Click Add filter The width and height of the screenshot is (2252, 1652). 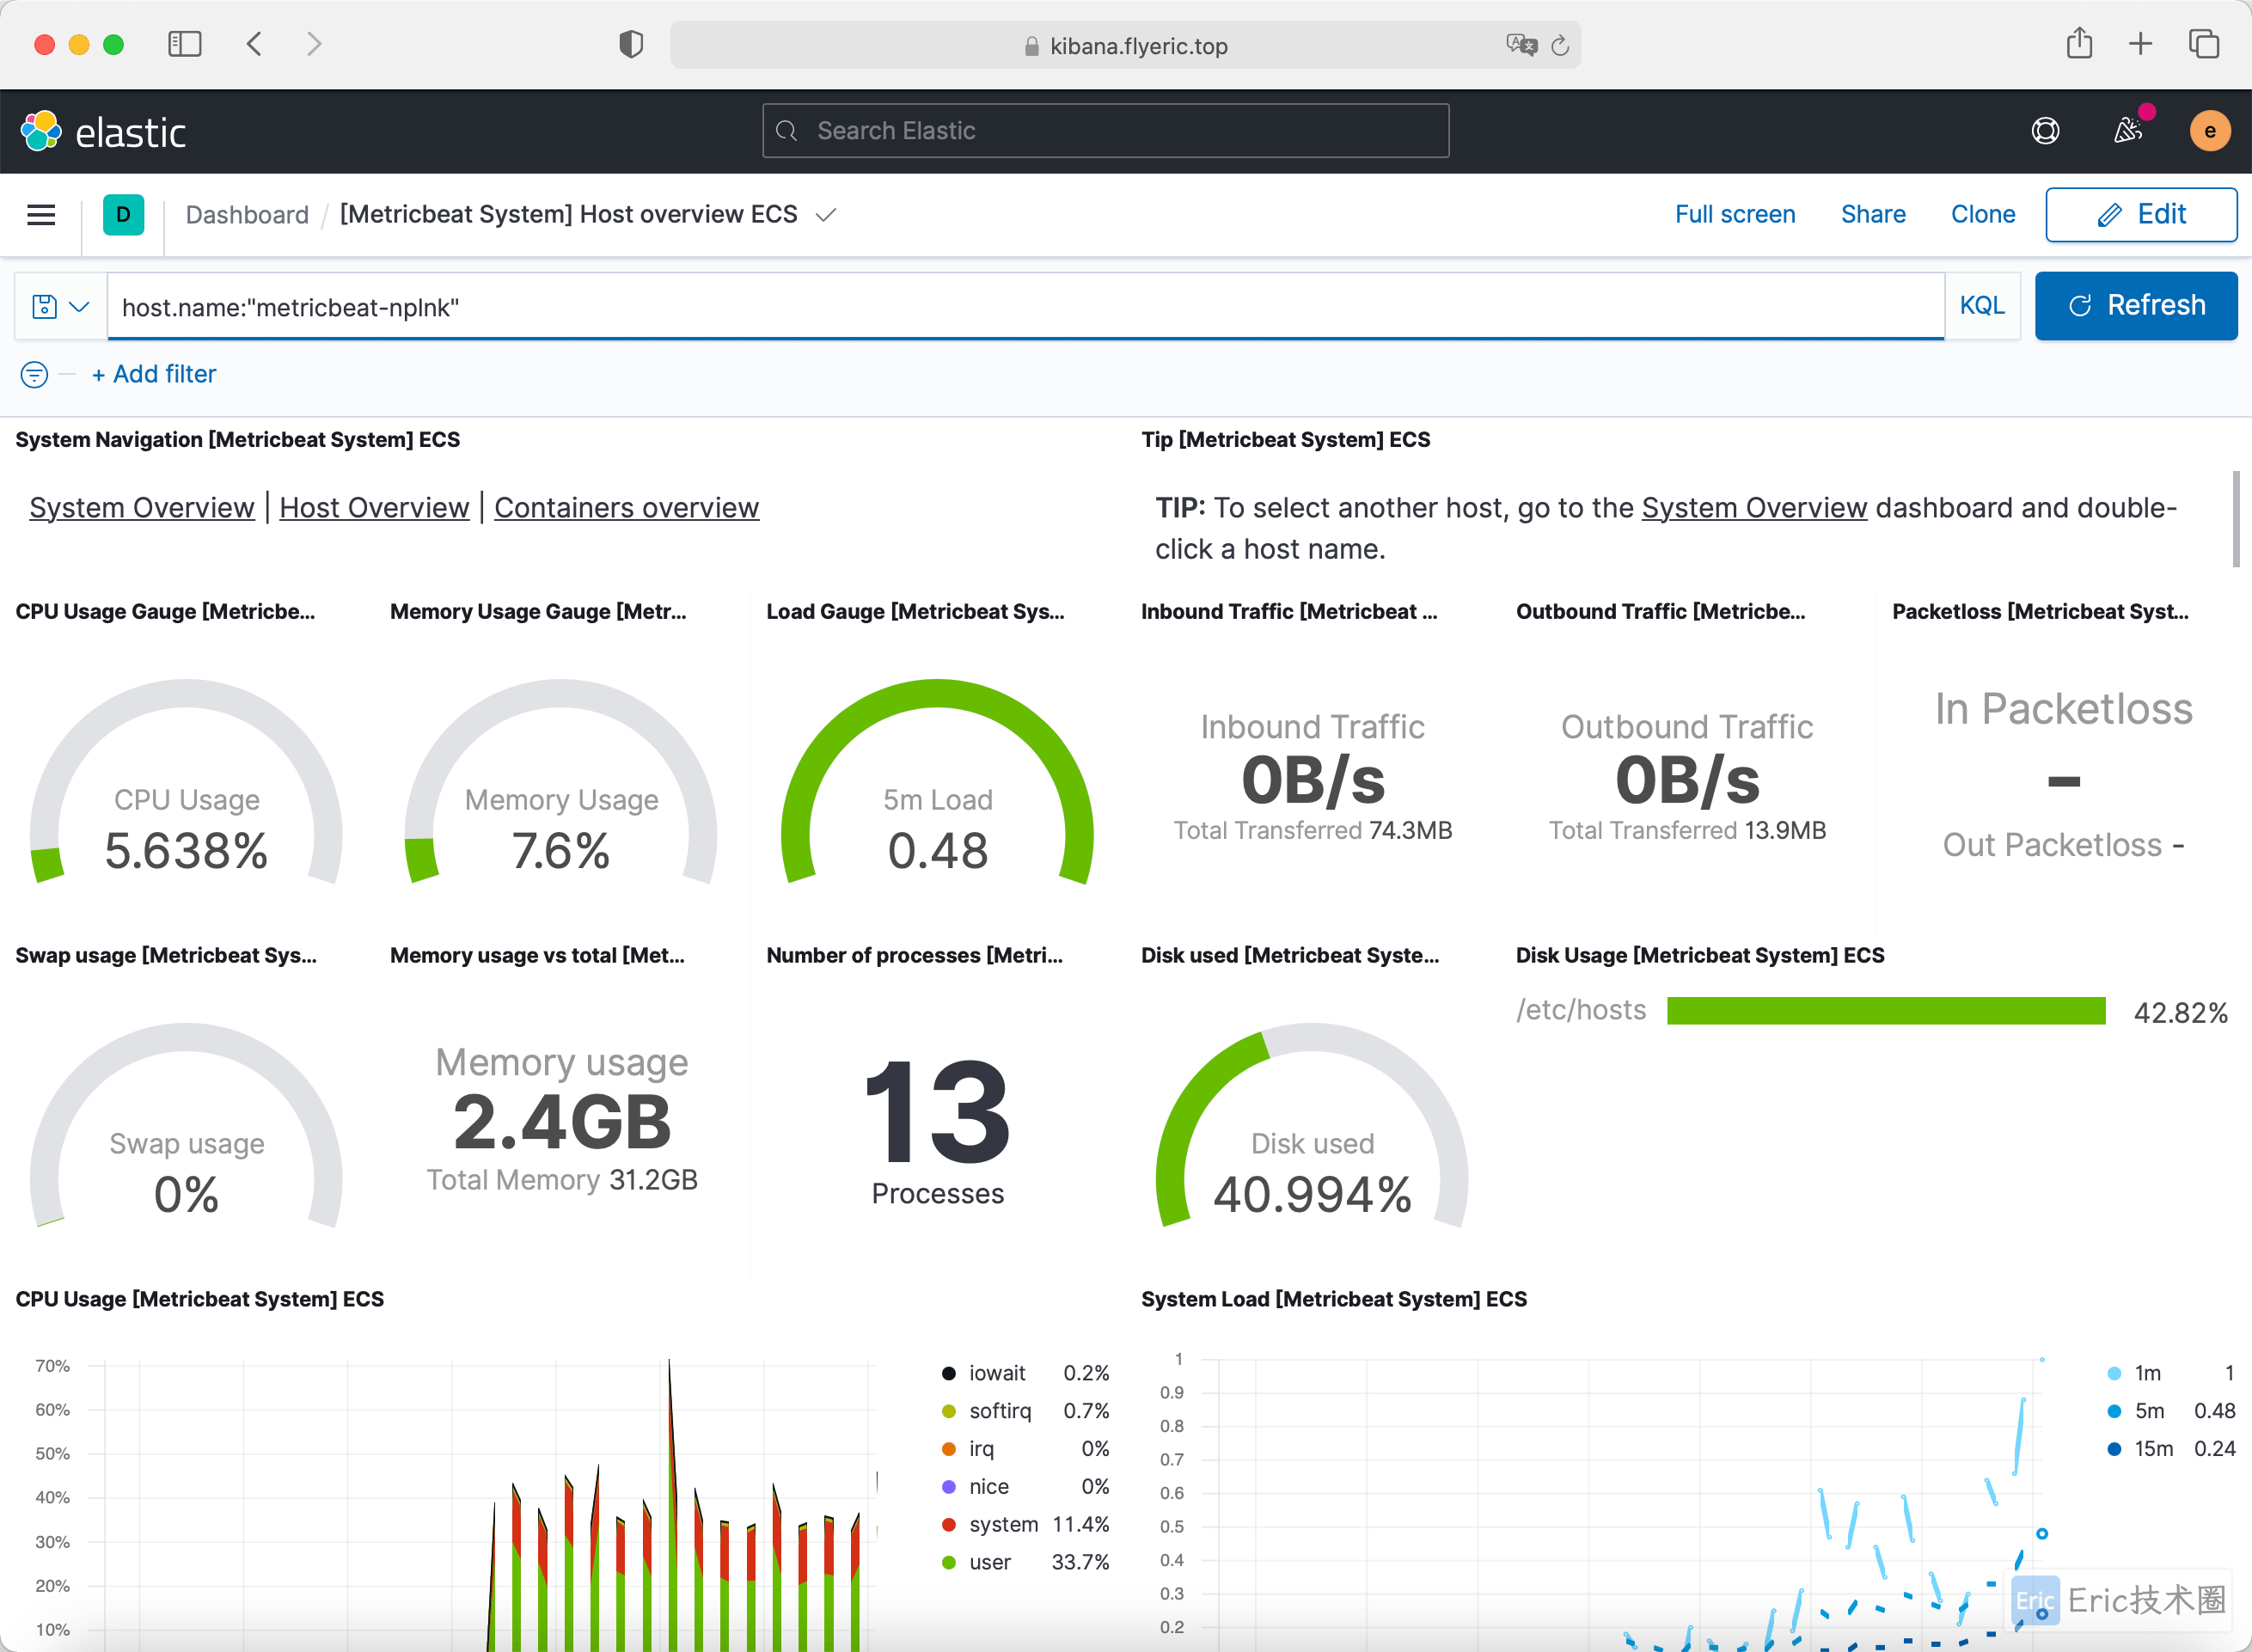point(154,375)
